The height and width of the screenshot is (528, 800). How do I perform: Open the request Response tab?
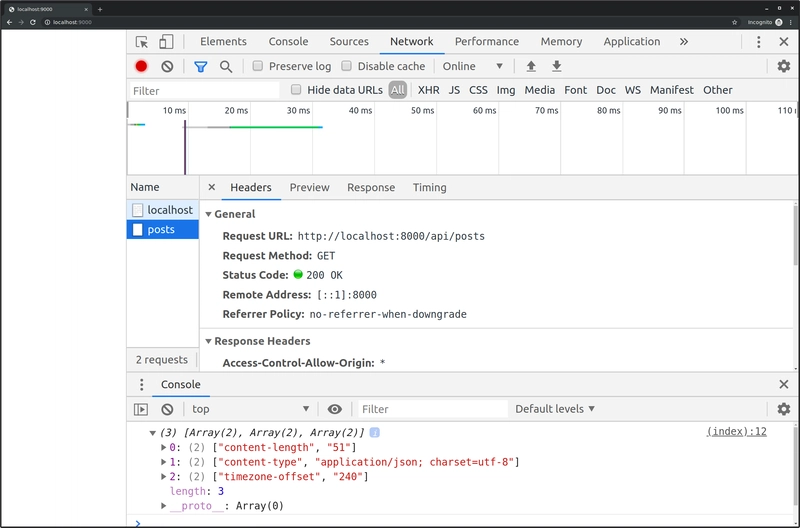[371, 188]
